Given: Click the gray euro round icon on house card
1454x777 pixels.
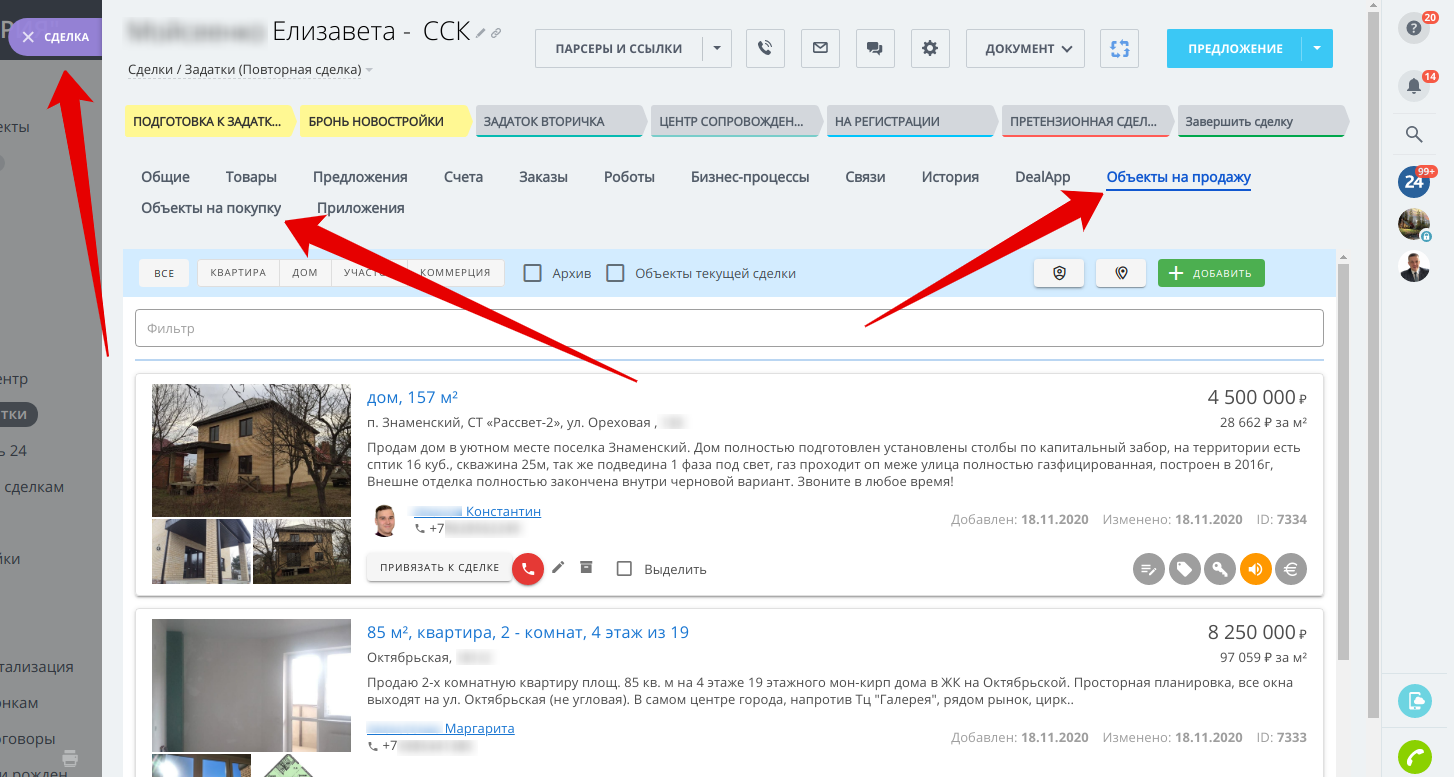Looking at the screenshot, I should click(1291, 569).
